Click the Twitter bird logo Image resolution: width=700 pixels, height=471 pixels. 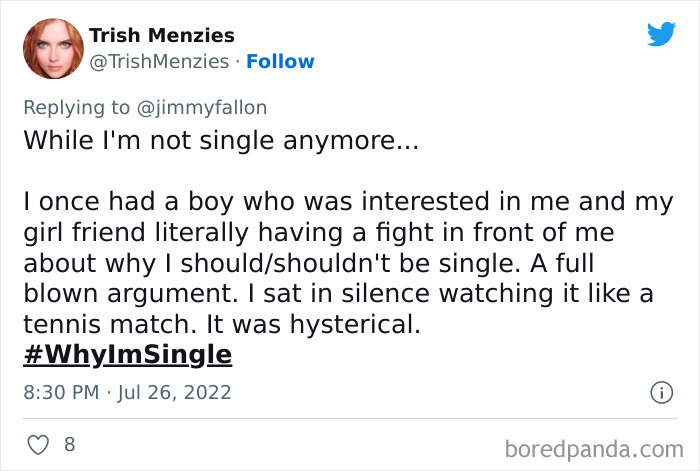click(661, 34)
